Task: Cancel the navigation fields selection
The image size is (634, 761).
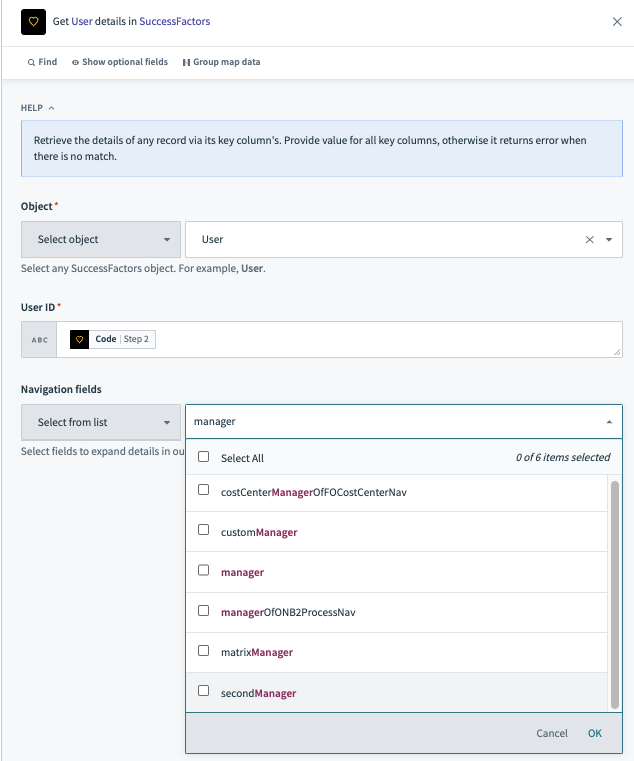Action: [551, 733]
